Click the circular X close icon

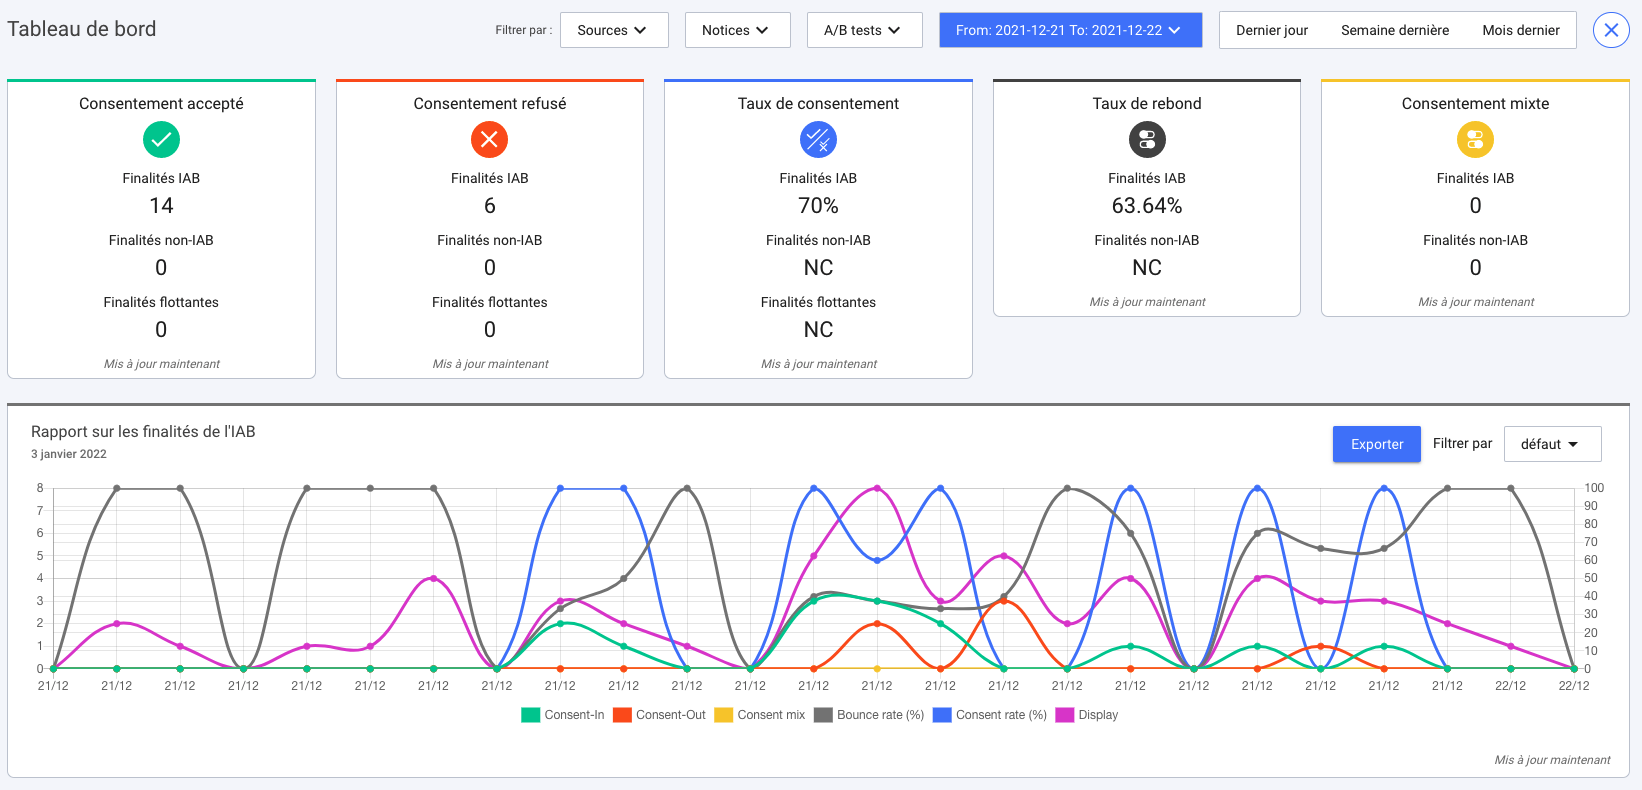coord(1611,30)
